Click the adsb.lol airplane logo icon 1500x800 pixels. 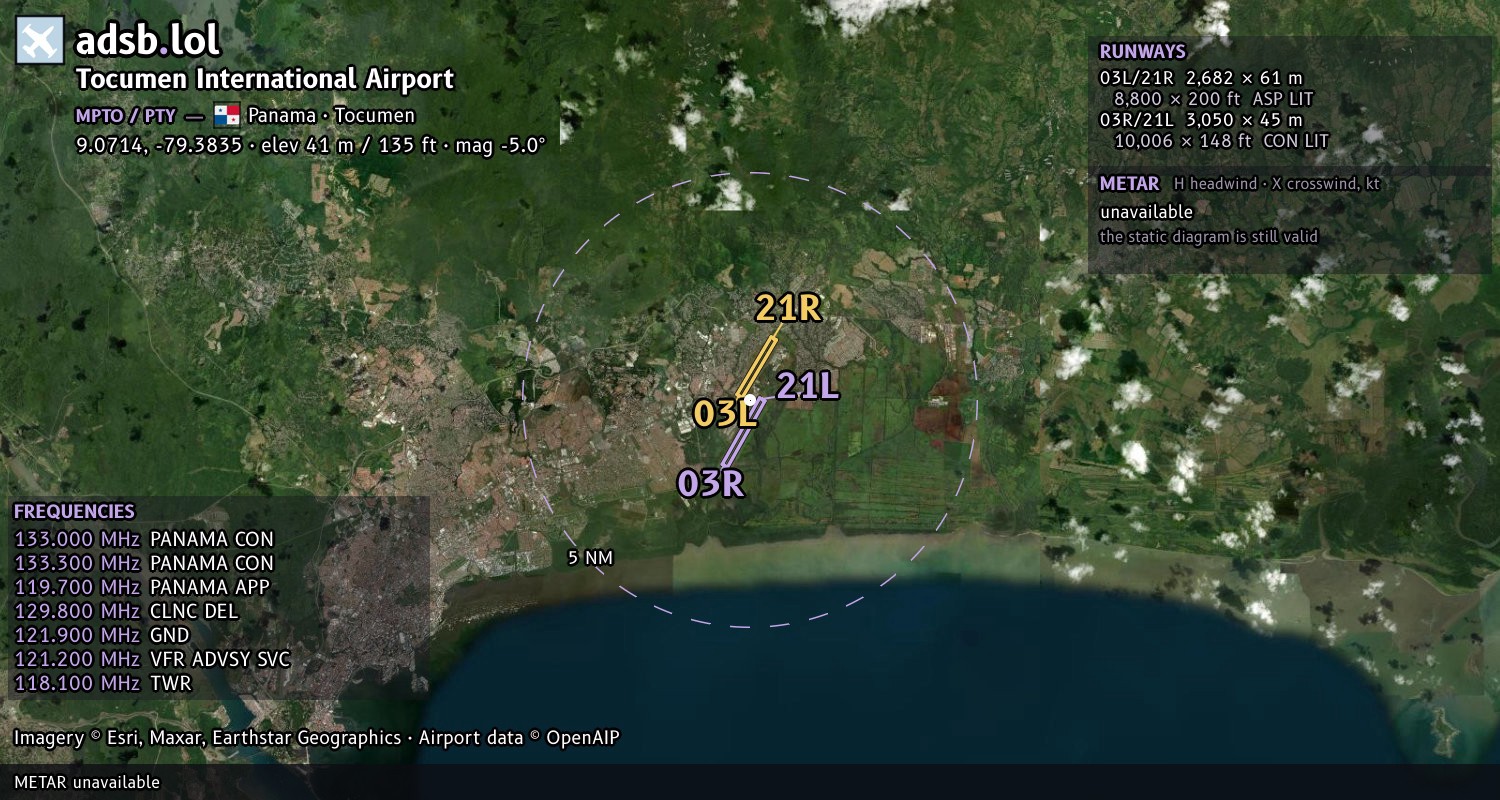tap(40, 40)
